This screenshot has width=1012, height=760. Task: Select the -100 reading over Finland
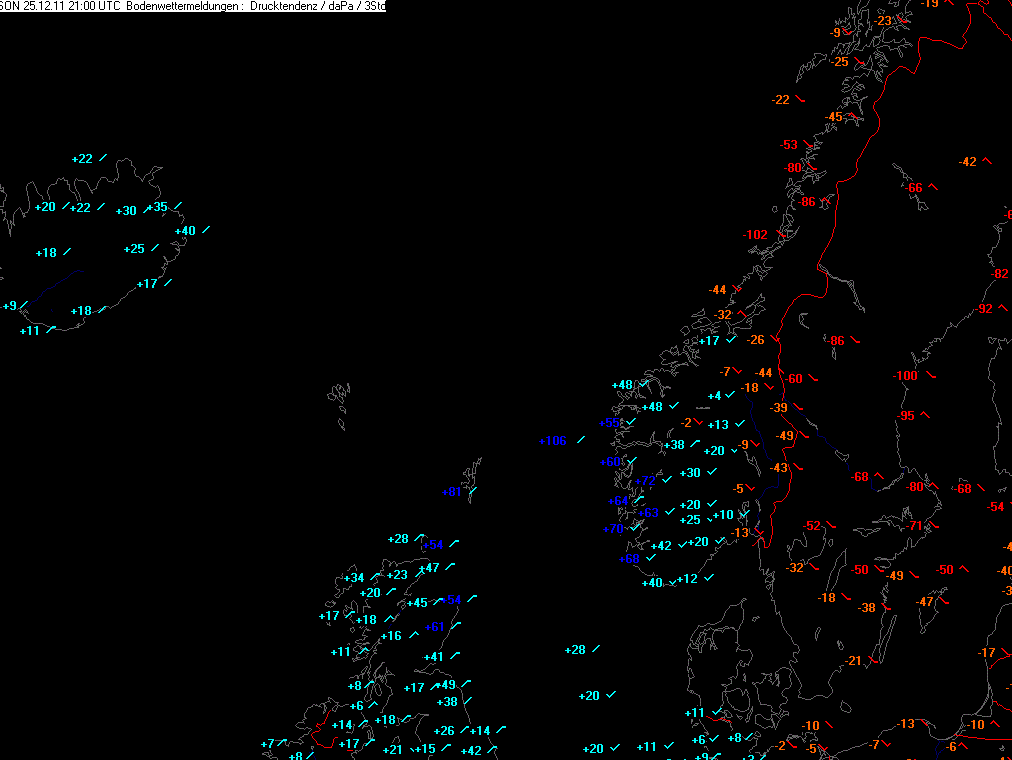coord(905,375)
